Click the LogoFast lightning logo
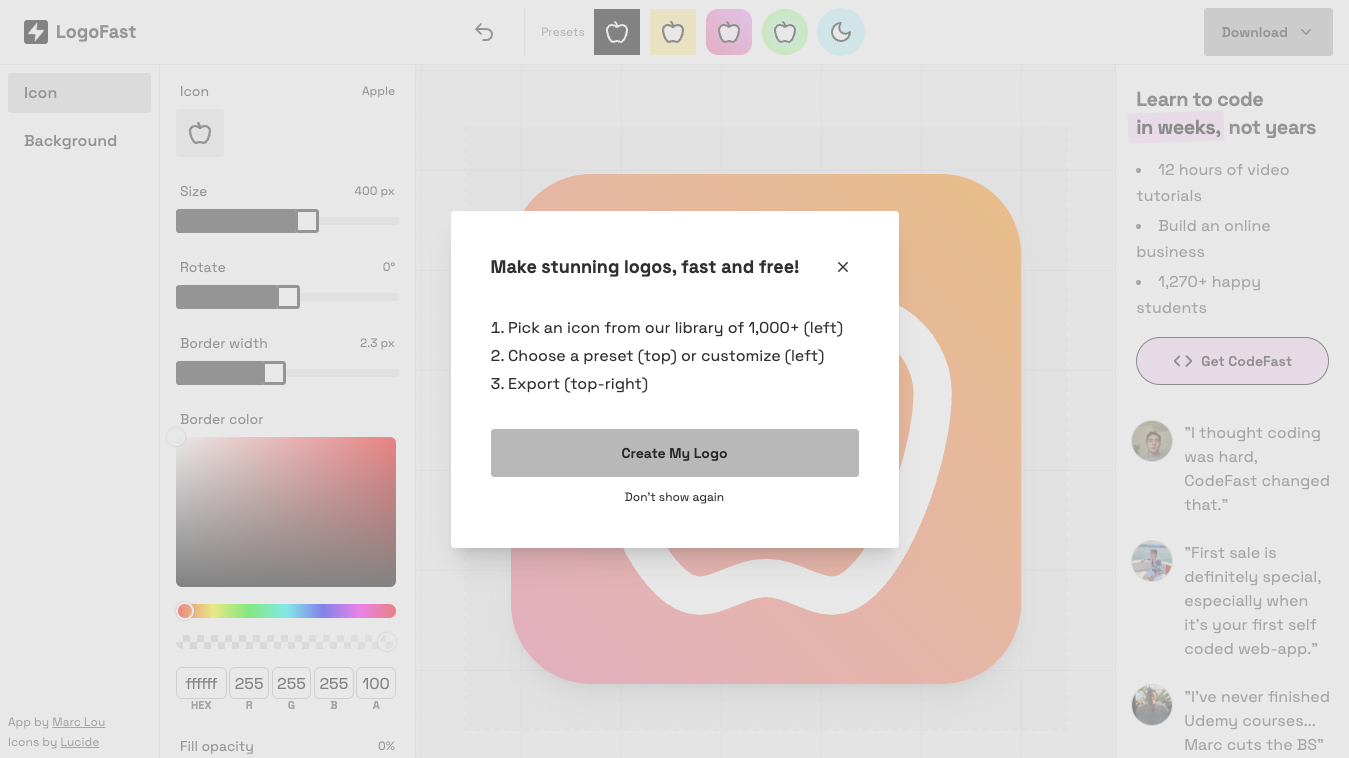This screenshot has width=1349, height=758. pos(36,32)
